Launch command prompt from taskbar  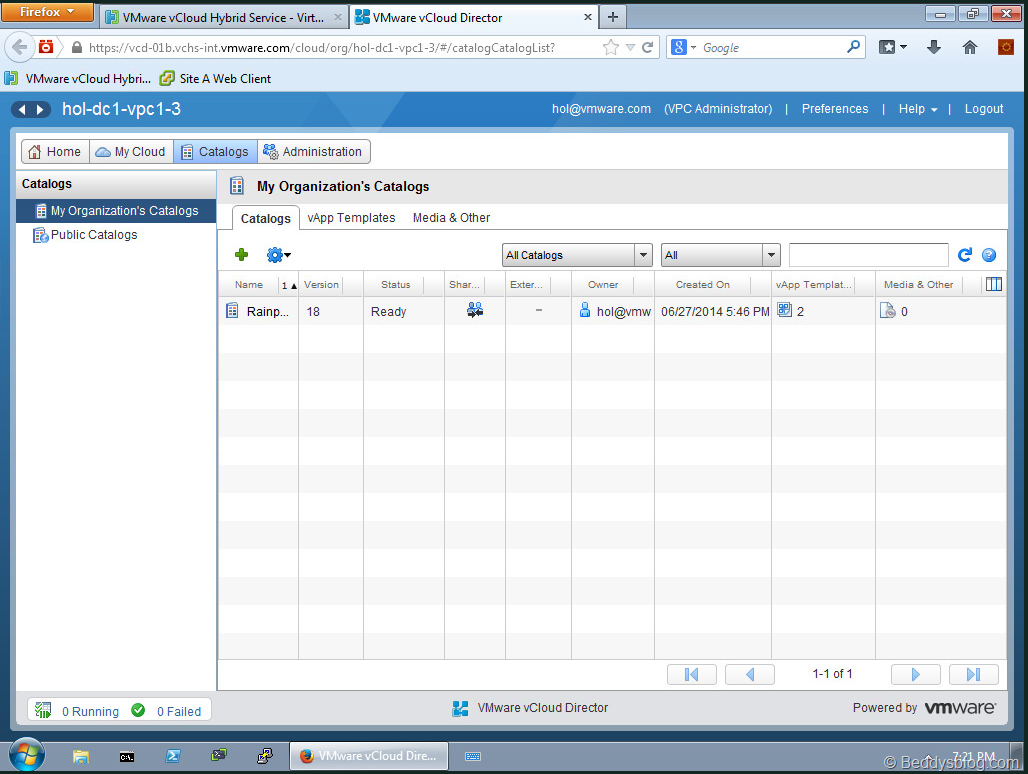click(x=127, y=756)
